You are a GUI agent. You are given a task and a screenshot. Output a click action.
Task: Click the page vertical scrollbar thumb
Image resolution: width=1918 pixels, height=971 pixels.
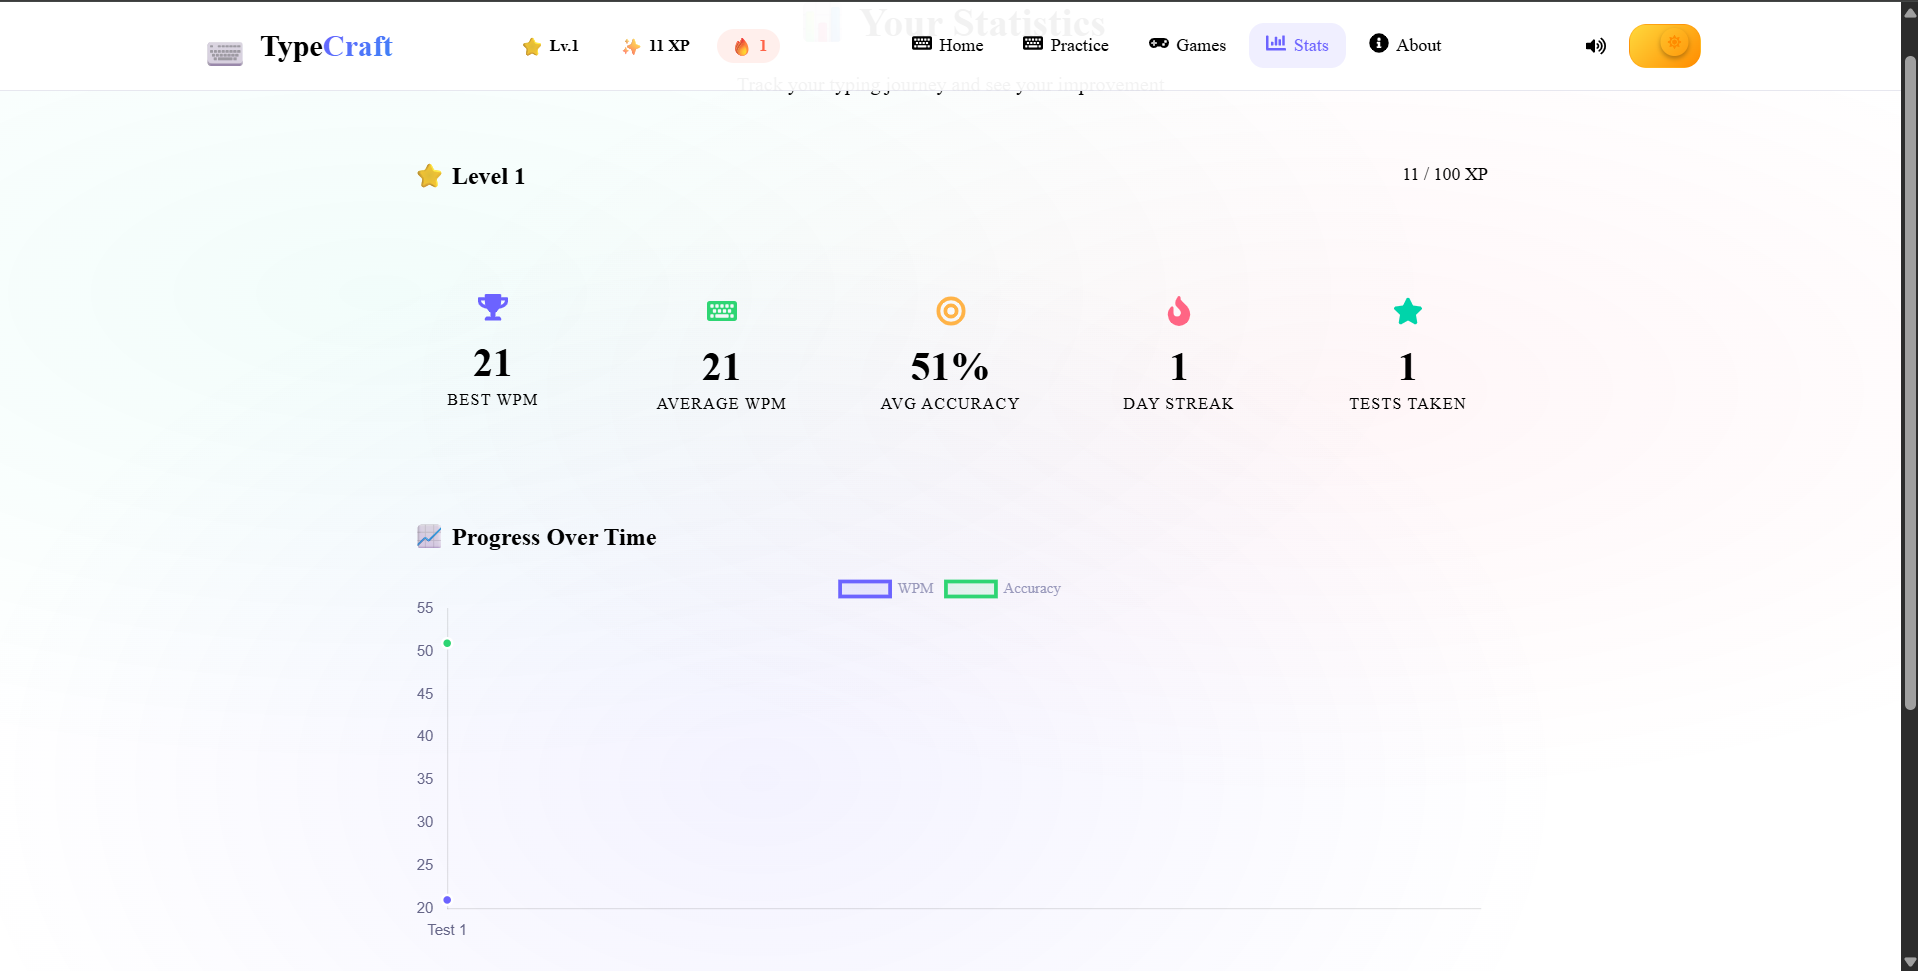coord(1910,383)
